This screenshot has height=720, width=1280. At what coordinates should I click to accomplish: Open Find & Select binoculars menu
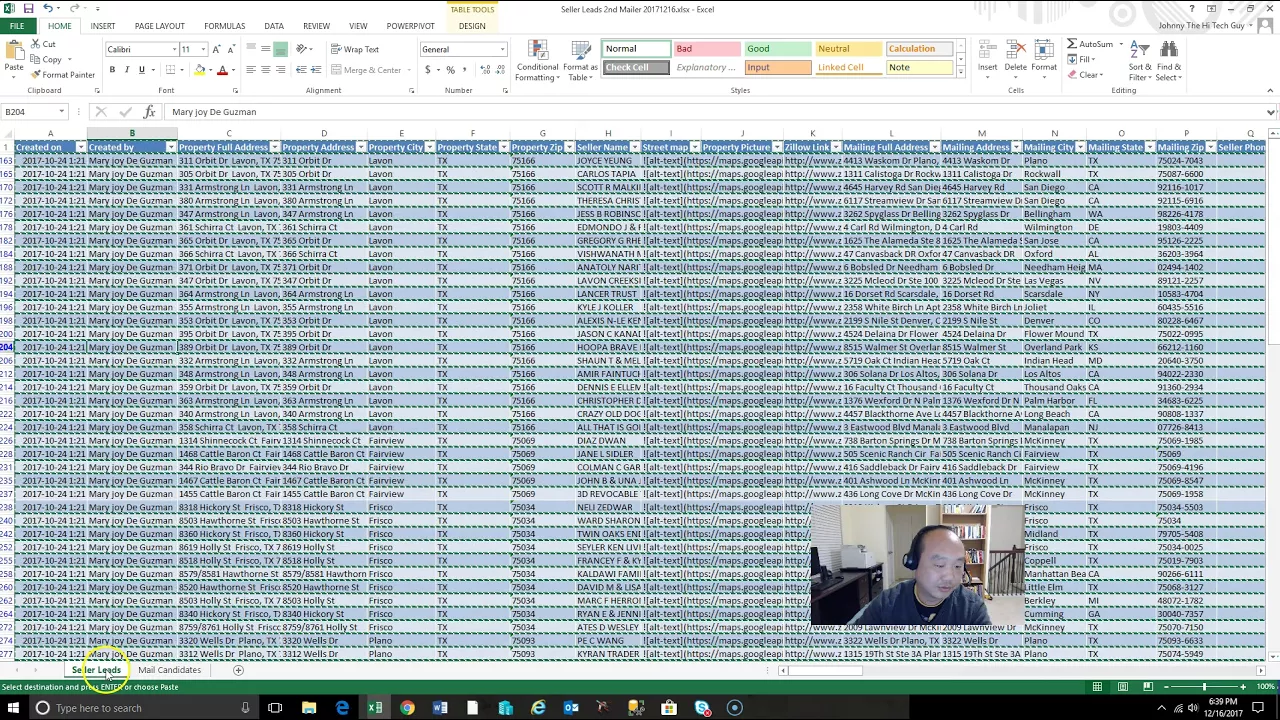click(x=1169, y=61)
